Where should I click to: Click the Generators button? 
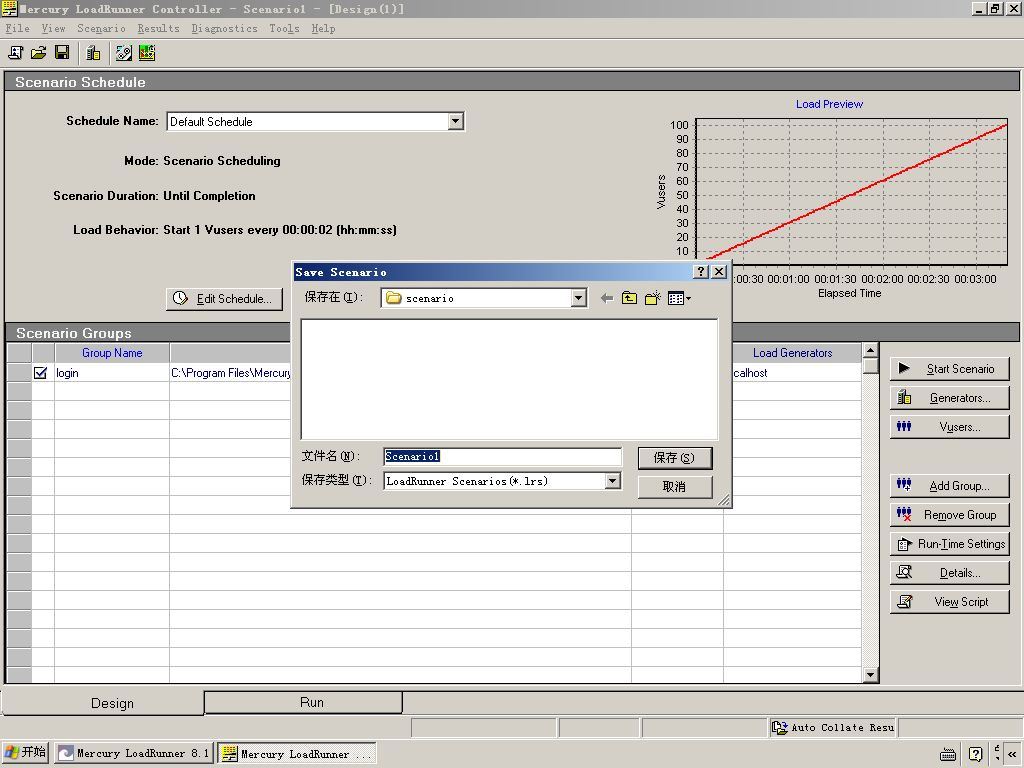[950, 398]
